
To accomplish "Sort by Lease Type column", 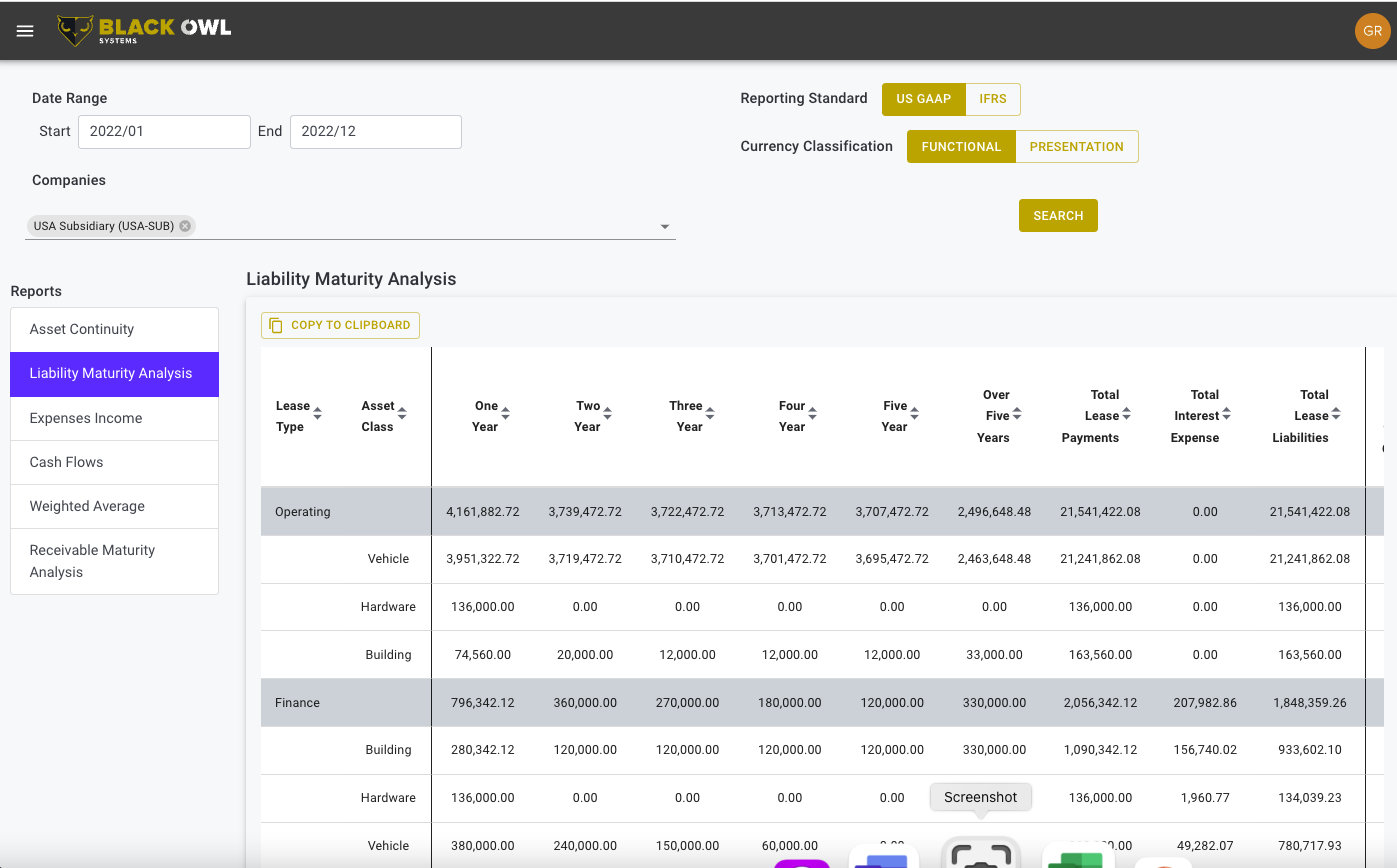I will (318, 413).
